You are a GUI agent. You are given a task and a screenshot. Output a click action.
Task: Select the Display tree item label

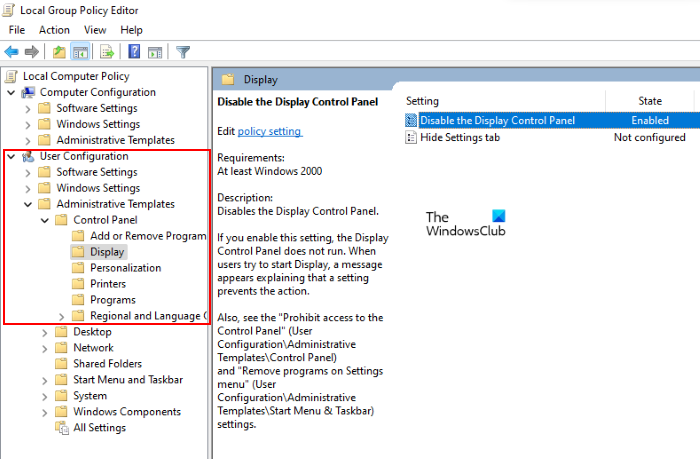pos(107,252)
